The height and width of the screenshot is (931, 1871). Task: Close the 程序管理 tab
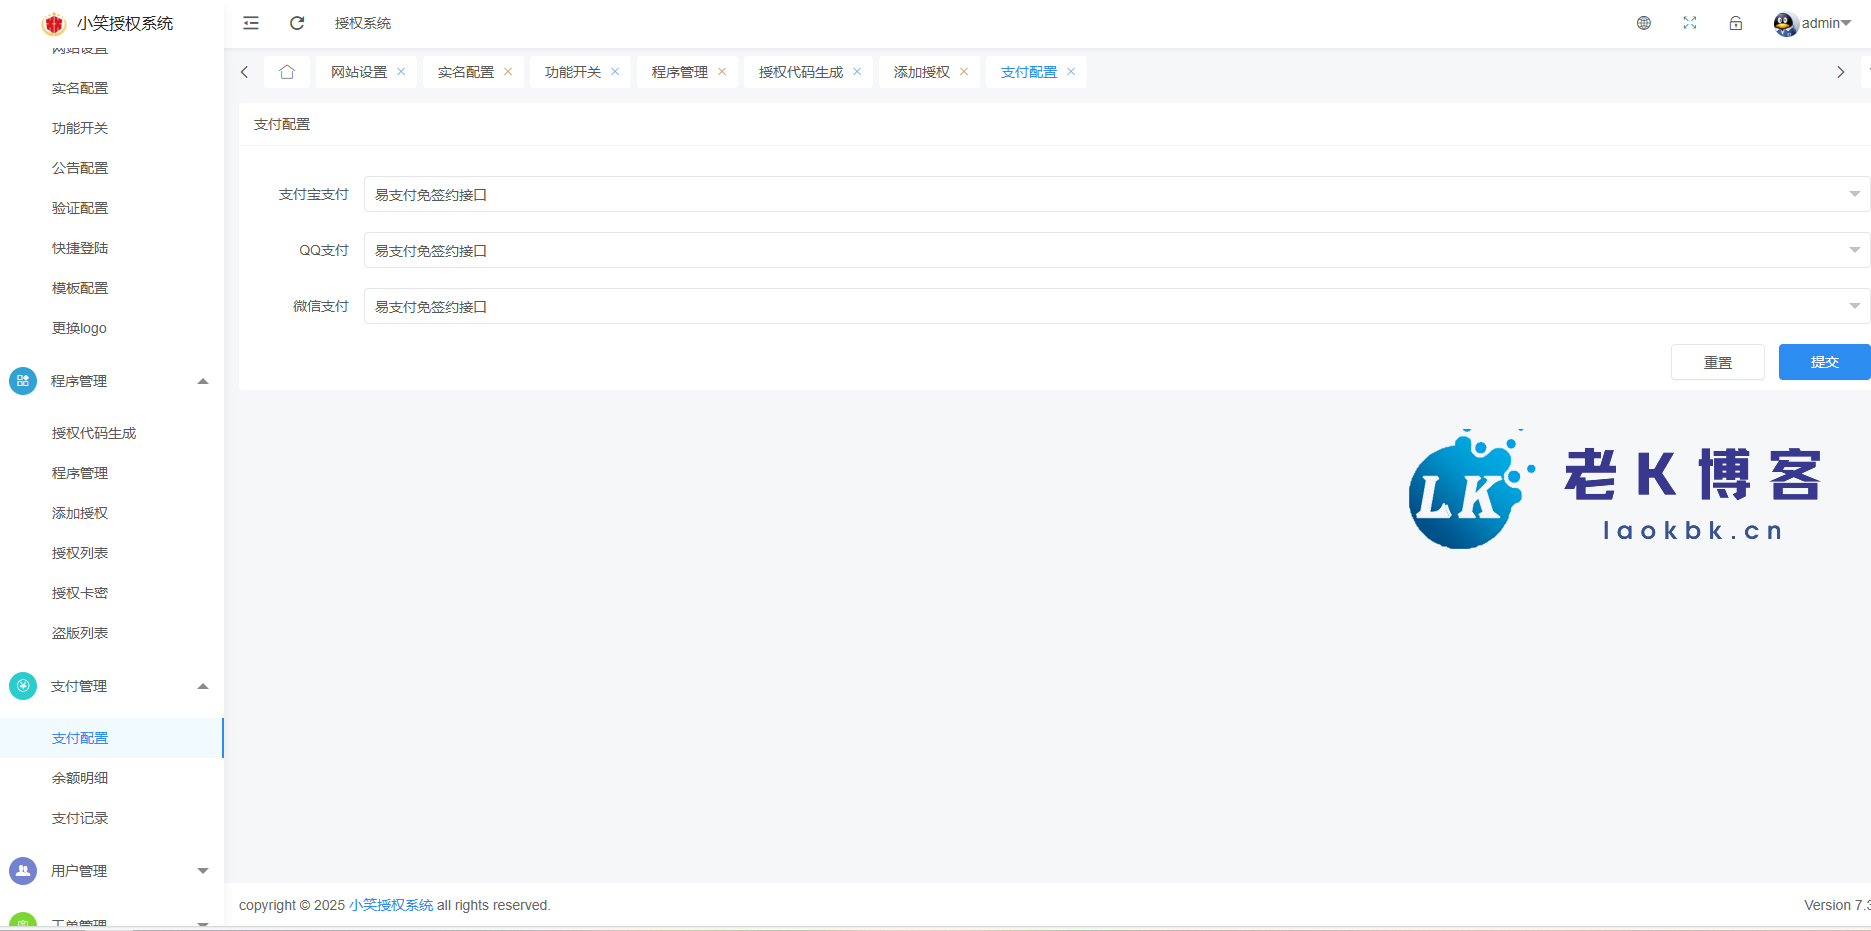coord(722,72)
